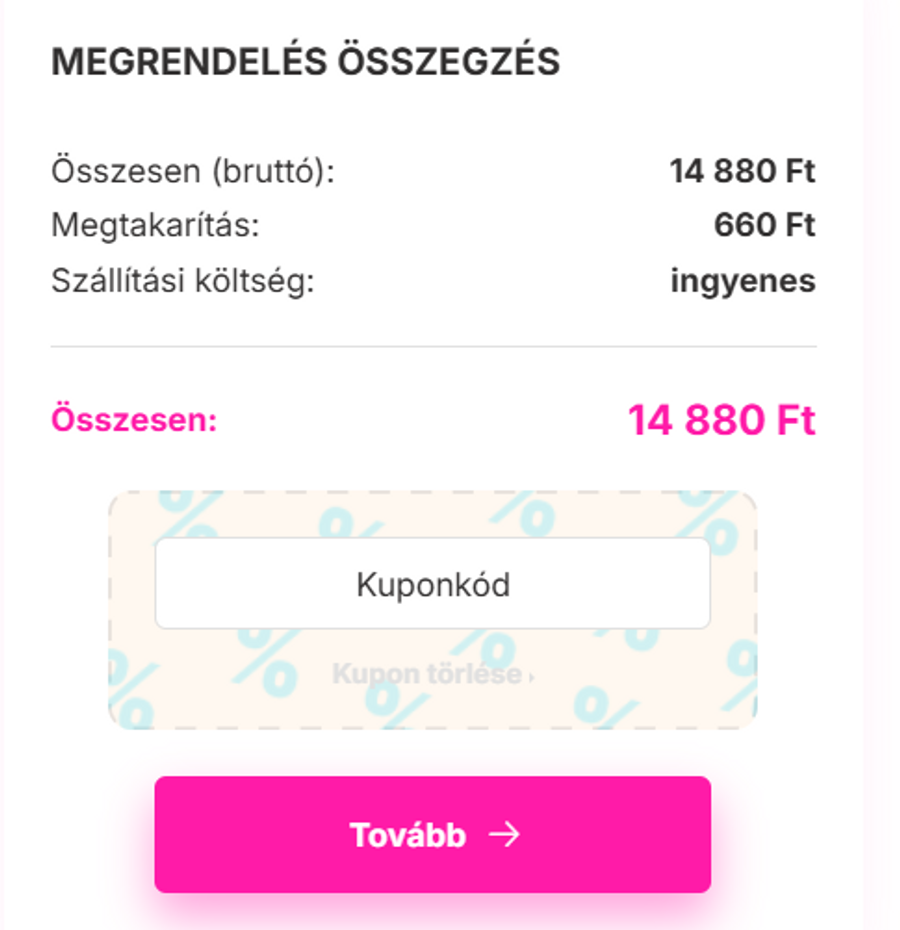Click the MEGRENDELÉS ÖSSZEGZÉS heading
The width and height of the screenshot is (900, 930).
pyautogui.click(x=307, y=60)
